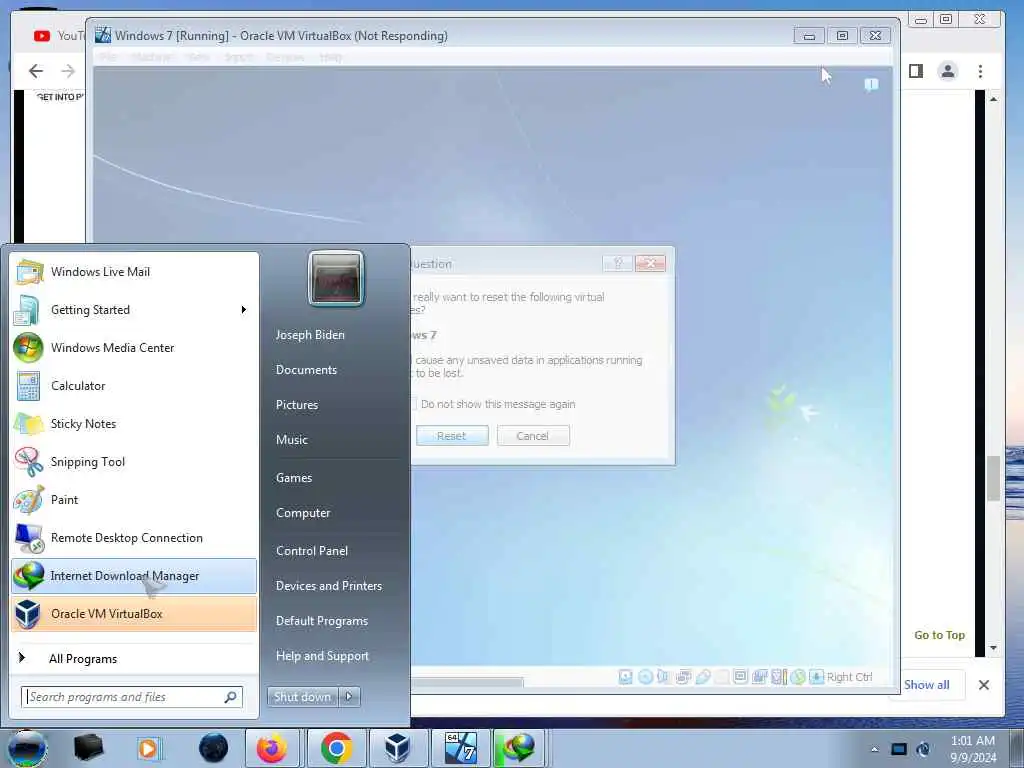The width and height of the screenshot is (1024, 768).
Task: Open Calculator from the Start menu
Action: [x=135, y=385]
